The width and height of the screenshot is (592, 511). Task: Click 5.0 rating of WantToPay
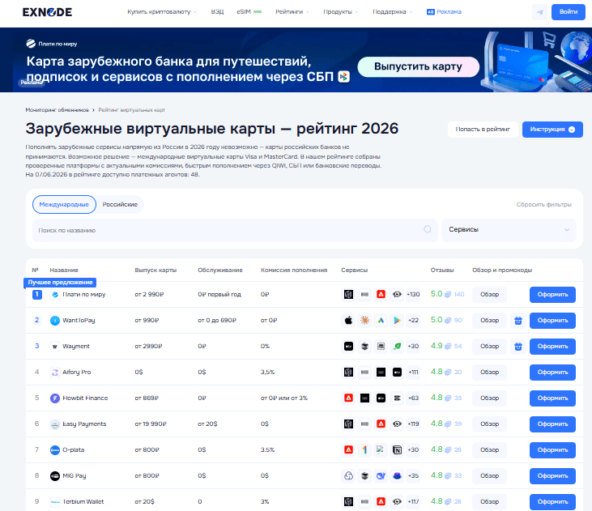[436, 320]
